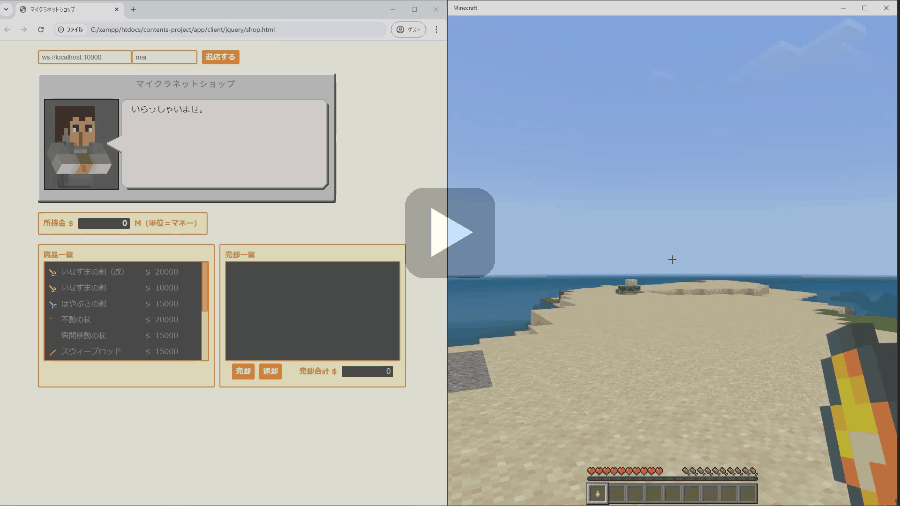Click the sword icon beside いなずまの剣（改）
Viewport: 900px width, 506px height.
point(52,272)
